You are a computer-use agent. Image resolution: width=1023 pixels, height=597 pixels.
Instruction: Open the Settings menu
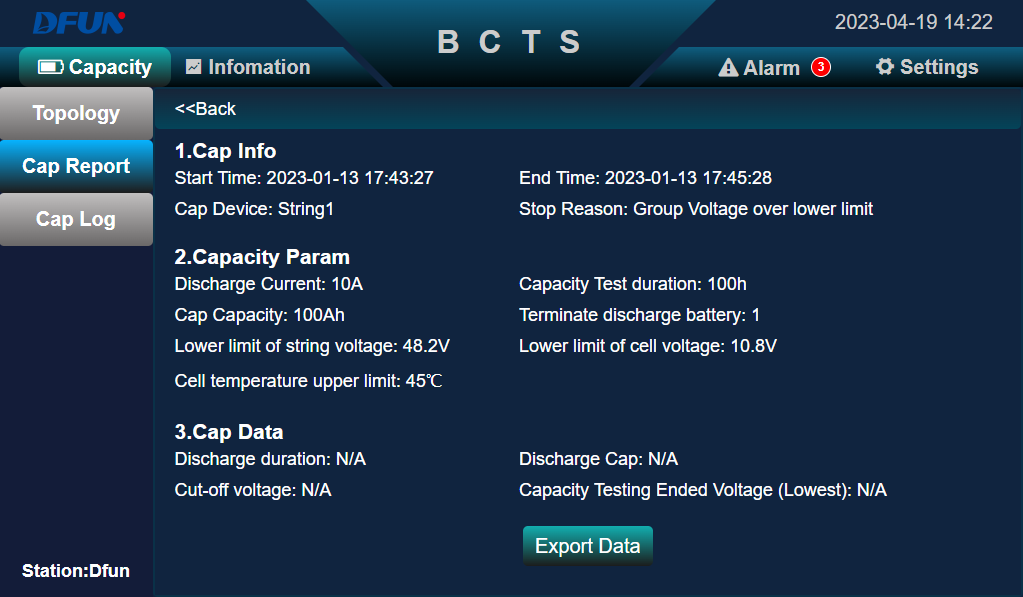(926, 67)
